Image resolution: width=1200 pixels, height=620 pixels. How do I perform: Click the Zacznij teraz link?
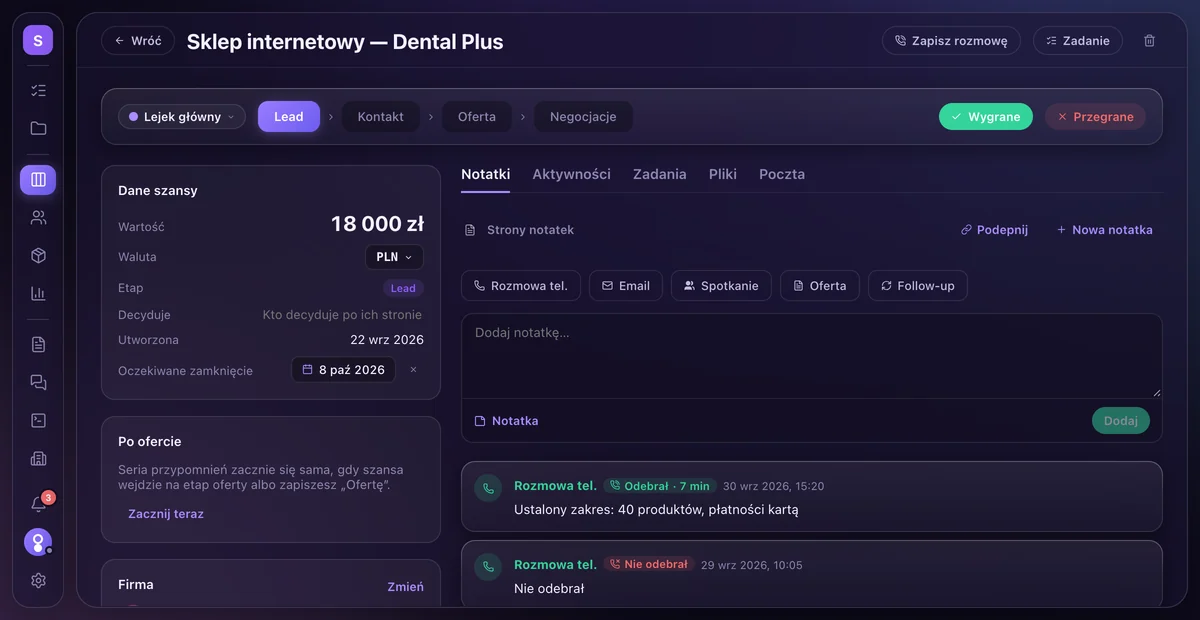[x=166, y=514]
